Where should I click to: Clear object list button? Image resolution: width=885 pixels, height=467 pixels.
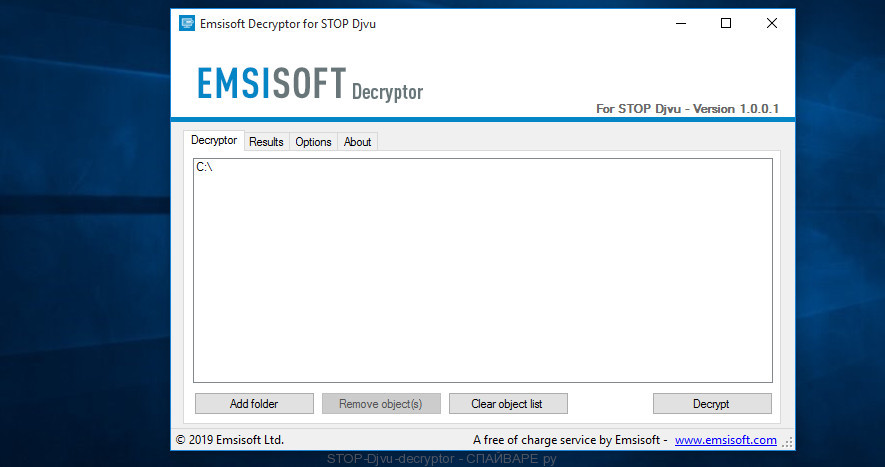point(508,404)
